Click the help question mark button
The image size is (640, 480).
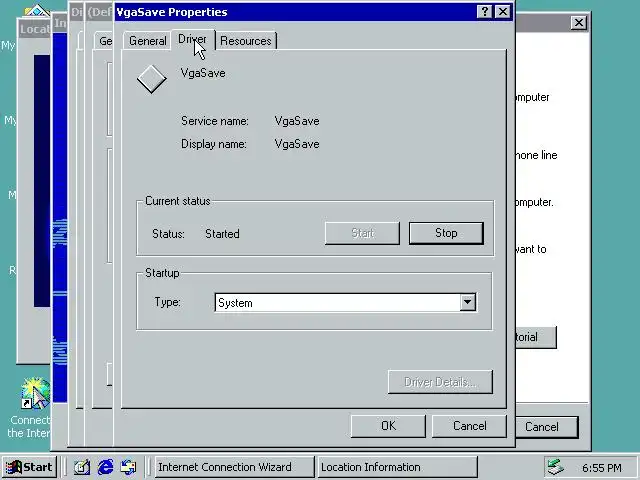pyautogui.click(x=484, y=11)
